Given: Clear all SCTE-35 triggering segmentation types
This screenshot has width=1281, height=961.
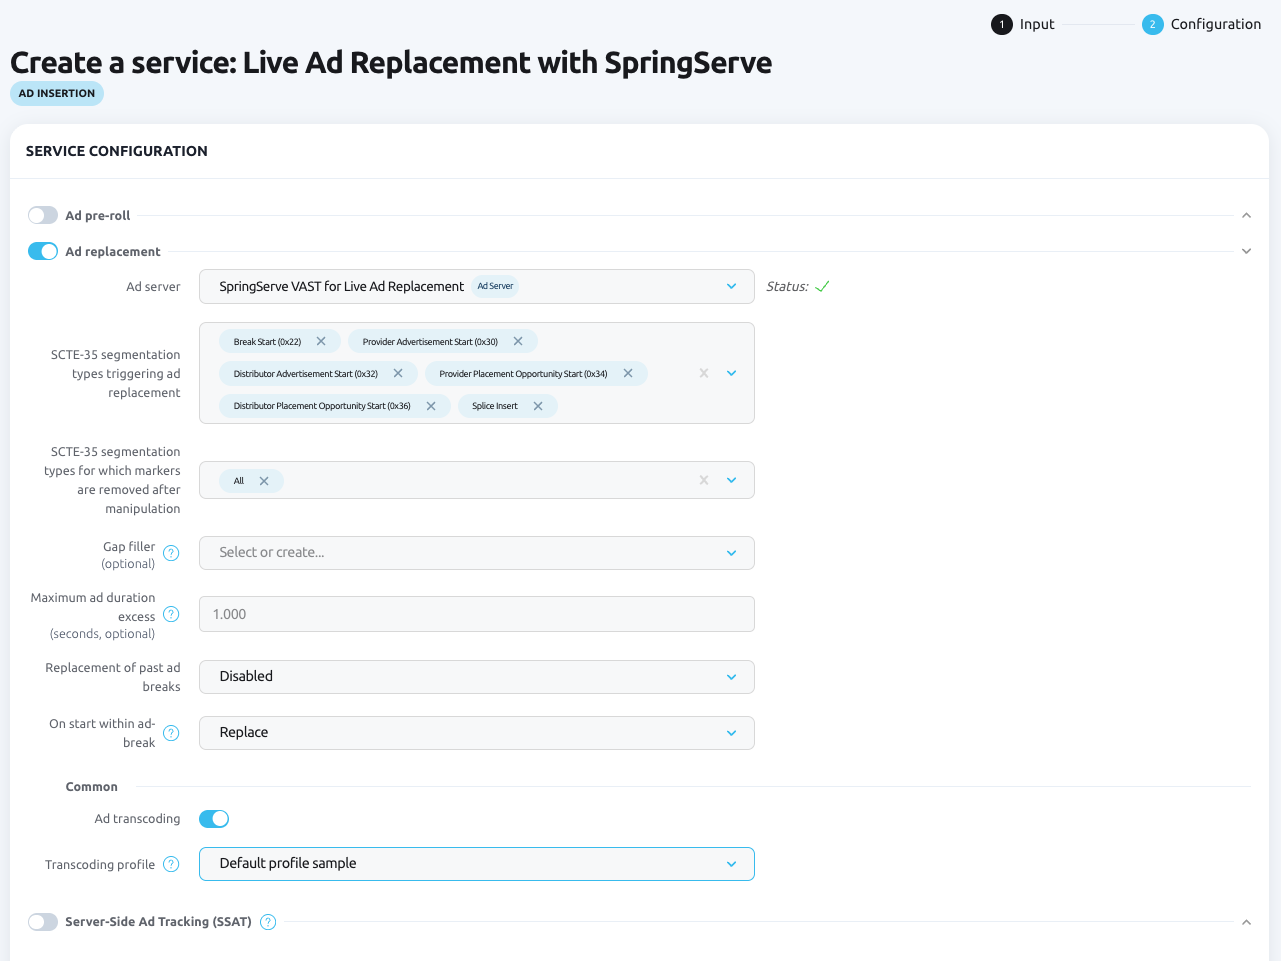Looking at the screenshot, I should 704,373.
